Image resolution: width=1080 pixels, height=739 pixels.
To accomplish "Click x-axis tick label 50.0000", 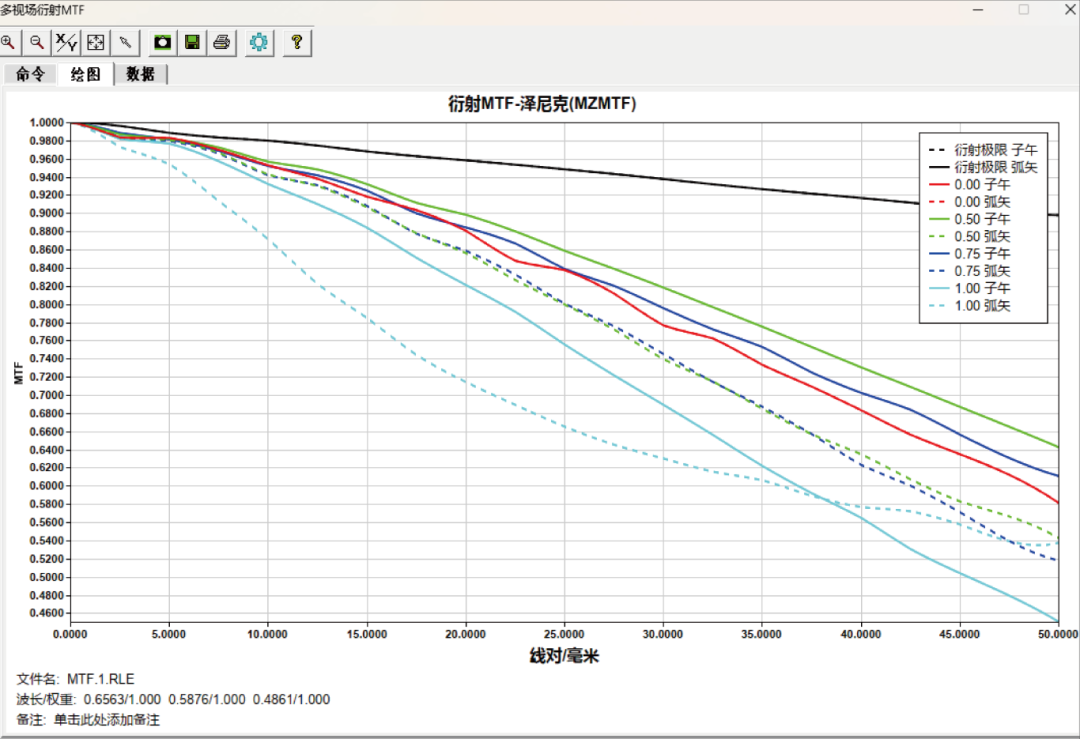I will tap(1057, 634).
